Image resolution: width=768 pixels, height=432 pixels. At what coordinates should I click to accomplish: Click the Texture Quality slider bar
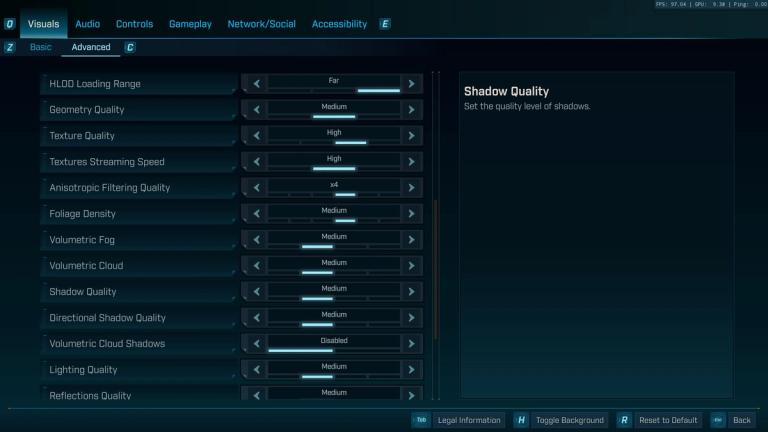pos(334,143)
